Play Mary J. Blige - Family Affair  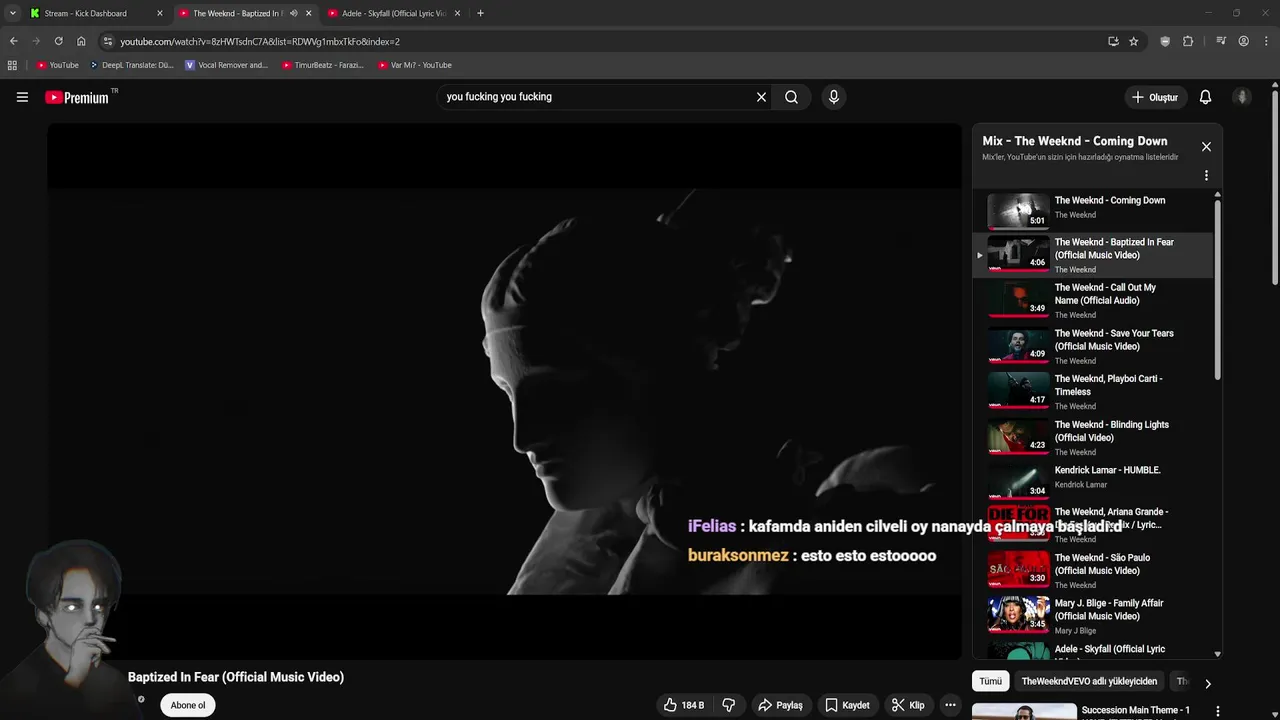[1093, 616]
